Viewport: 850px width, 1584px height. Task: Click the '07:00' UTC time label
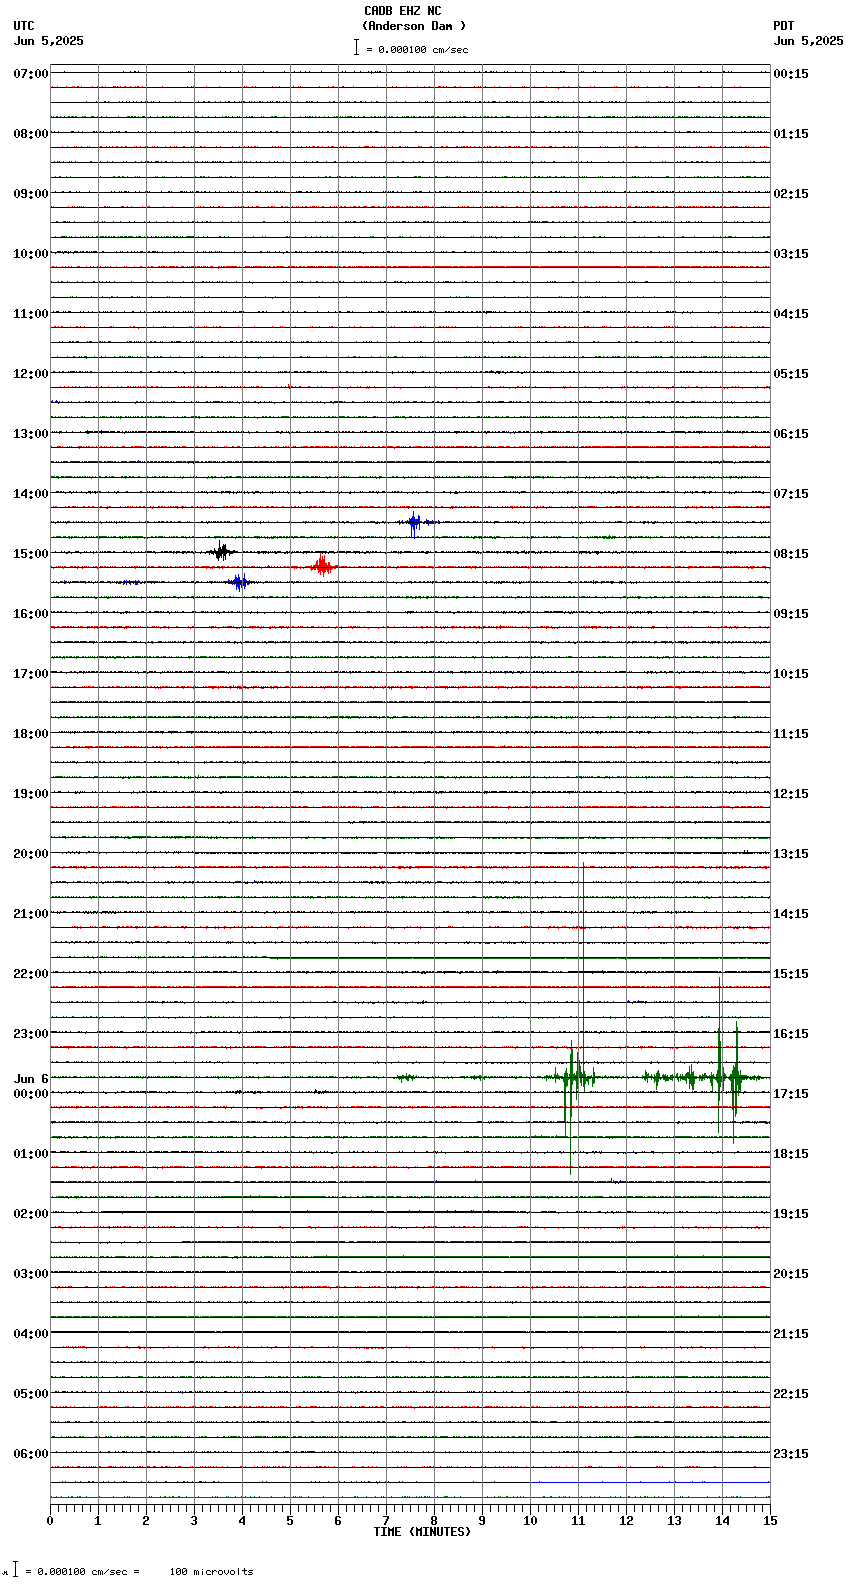coord(31,74)
